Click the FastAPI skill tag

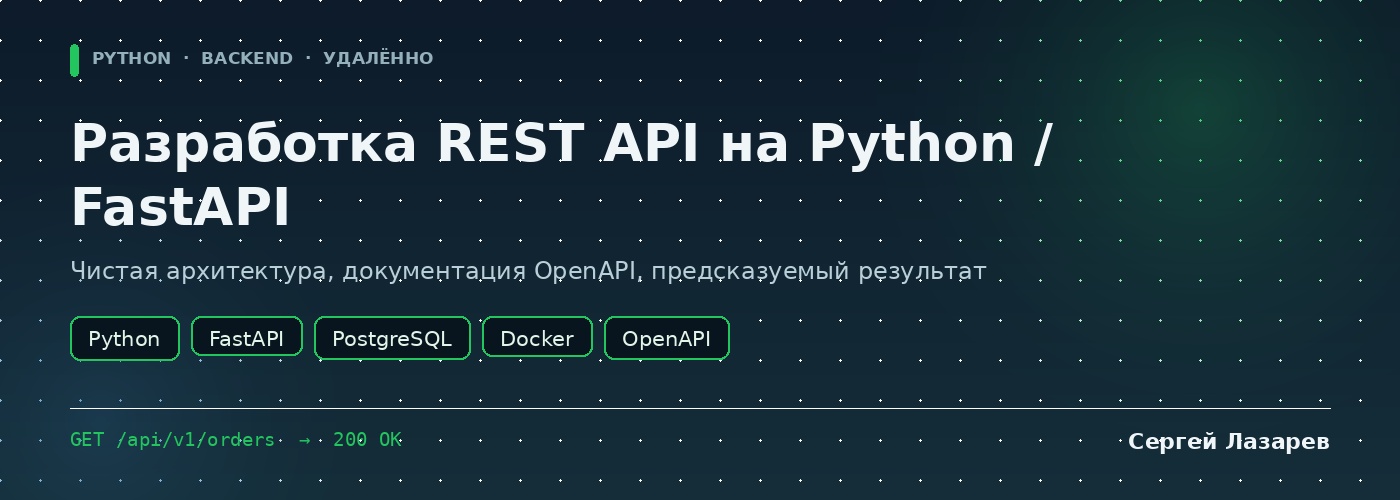tap(246, 338)
